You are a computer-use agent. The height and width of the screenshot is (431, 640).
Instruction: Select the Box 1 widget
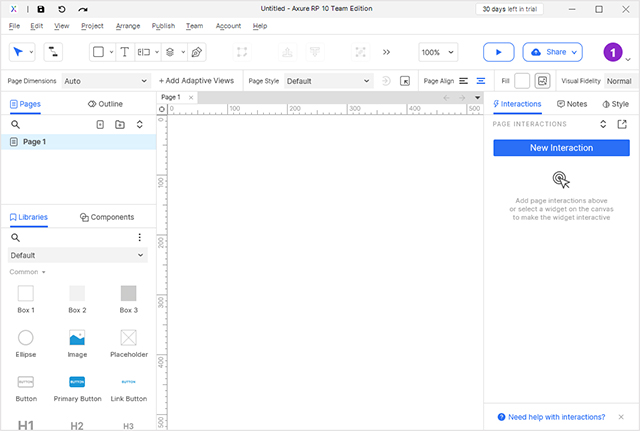(26, 299)
